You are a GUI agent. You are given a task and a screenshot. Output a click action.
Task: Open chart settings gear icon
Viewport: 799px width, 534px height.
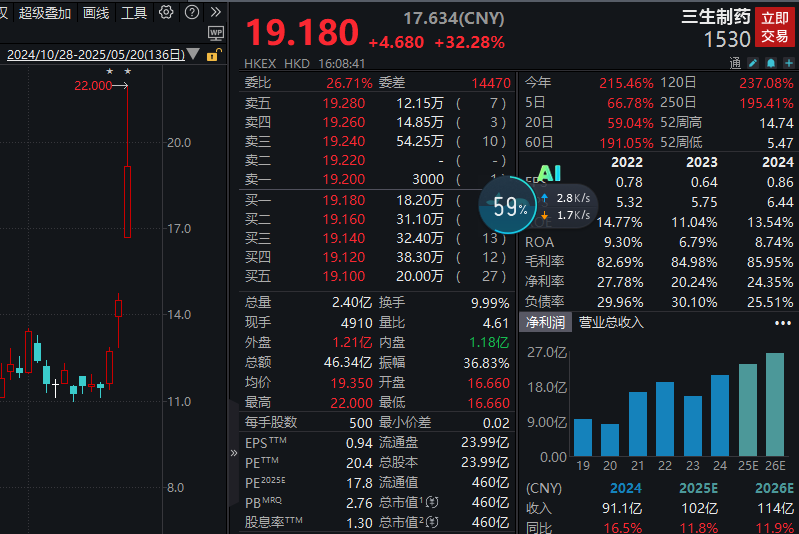[166, 13]
